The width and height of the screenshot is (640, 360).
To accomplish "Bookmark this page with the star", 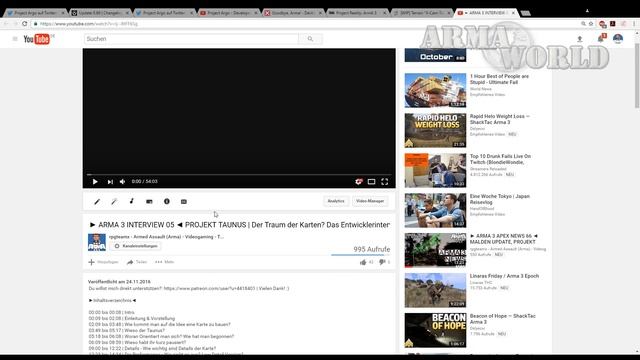I will pos(591,24).
